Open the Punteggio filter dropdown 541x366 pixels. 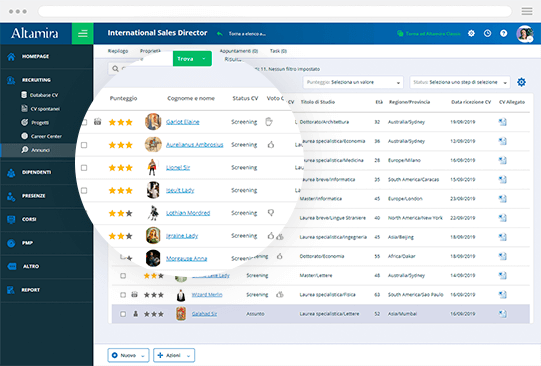click(x=353, y=82)
